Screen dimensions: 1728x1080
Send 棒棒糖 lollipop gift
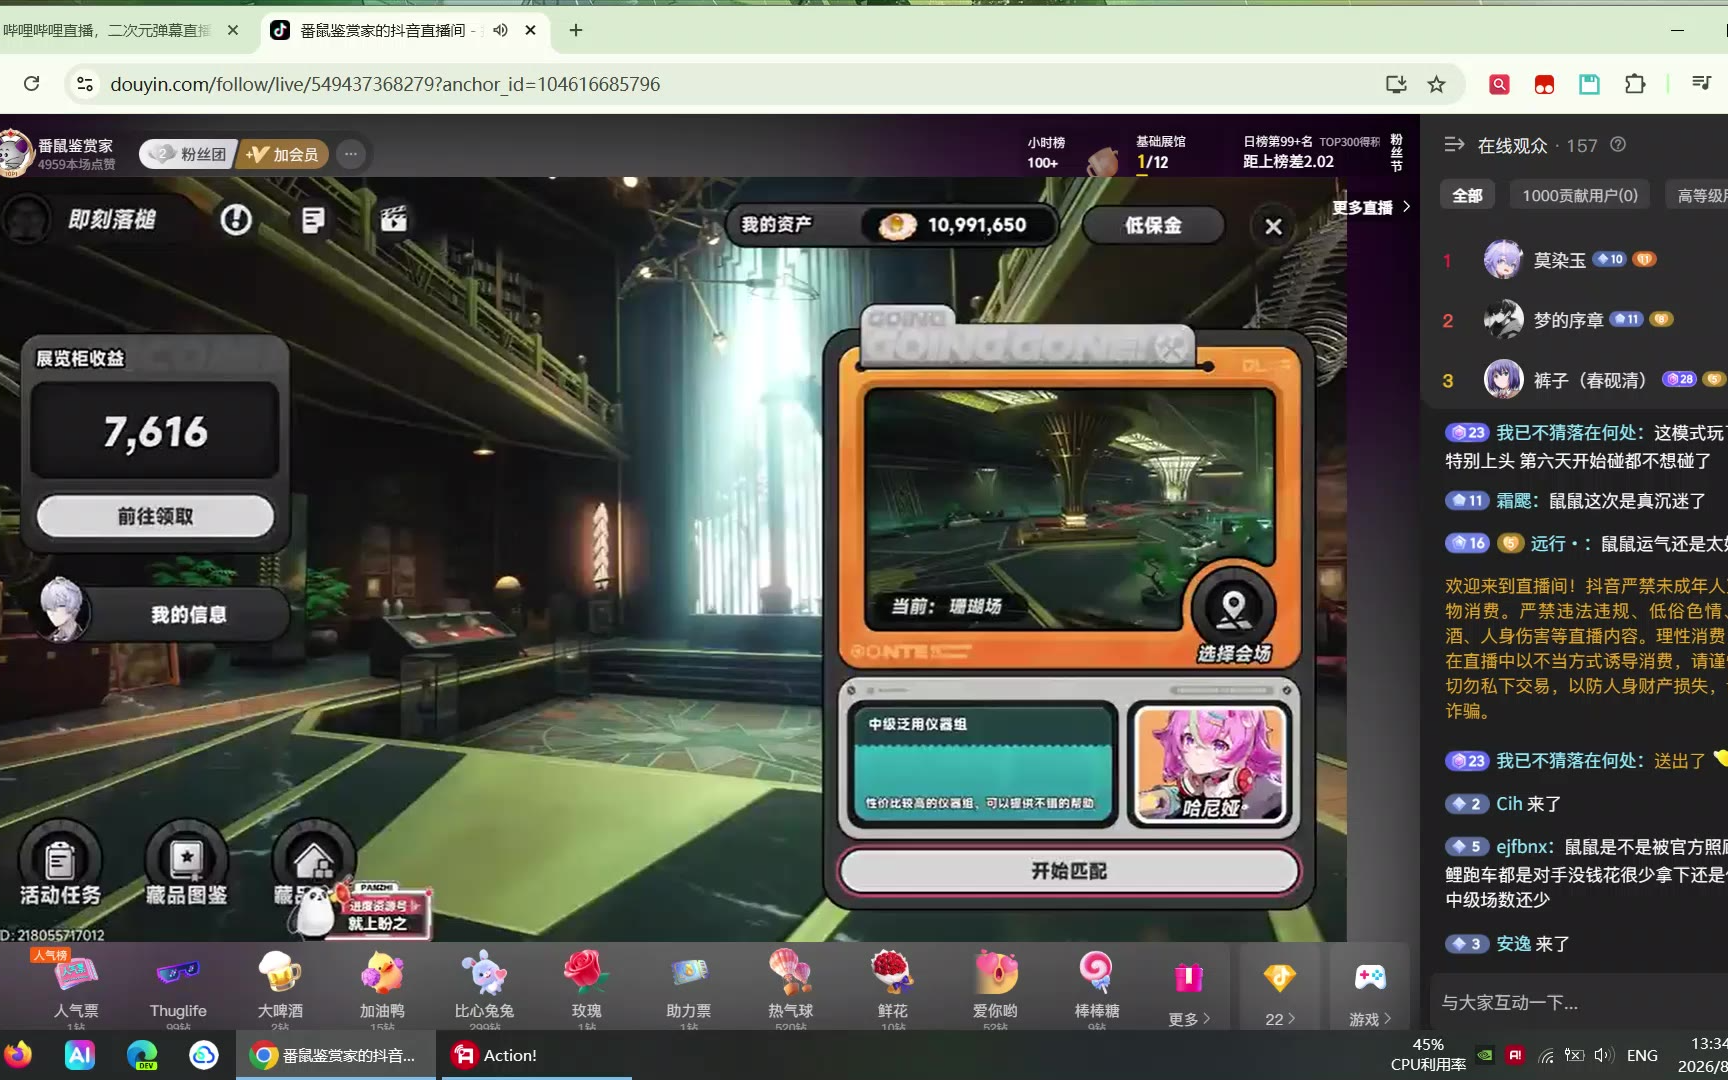tap(1097, 986)
